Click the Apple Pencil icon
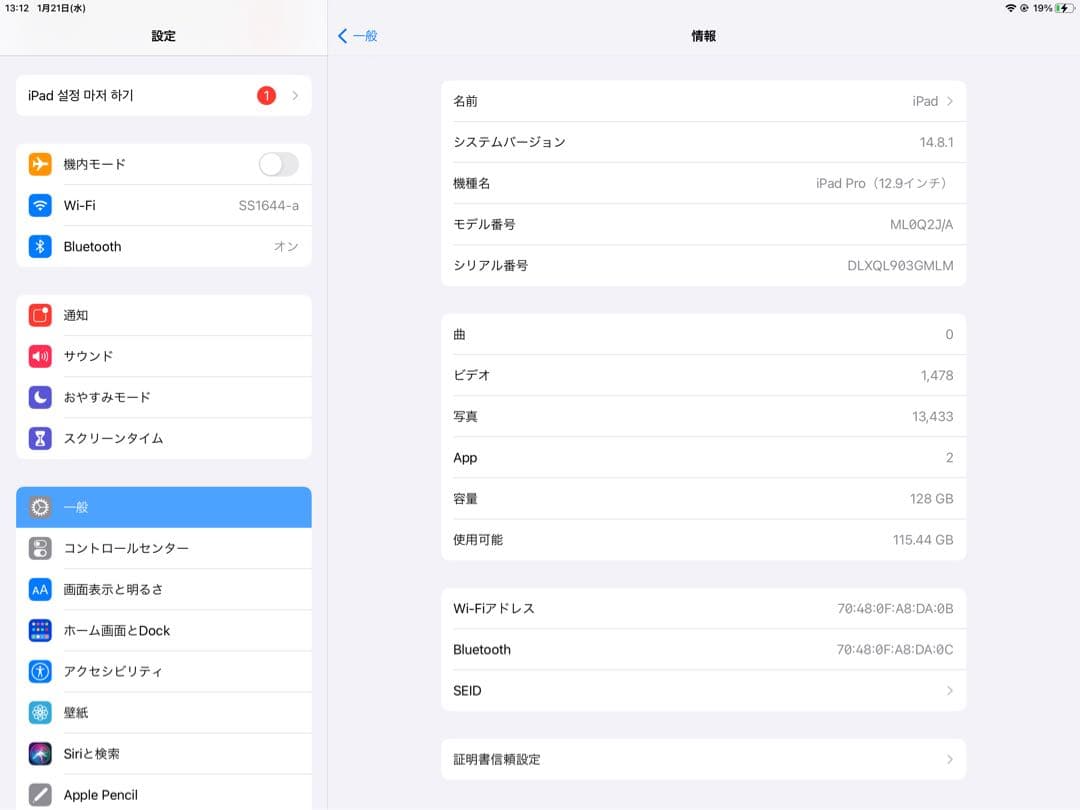This screenshot has width=1080, height=810. pos(40,794)
